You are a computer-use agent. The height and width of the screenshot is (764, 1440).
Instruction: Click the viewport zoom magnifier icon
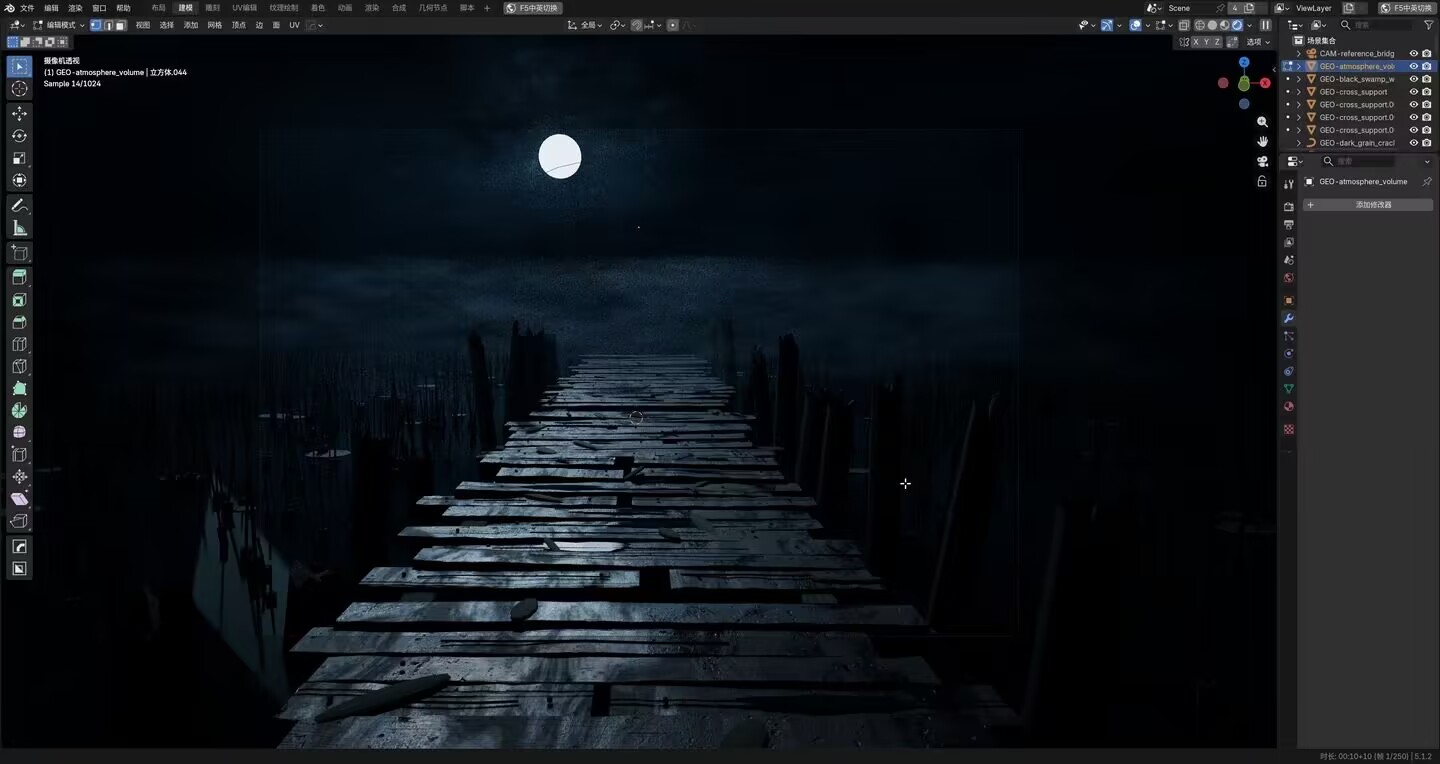point(1262,122)
